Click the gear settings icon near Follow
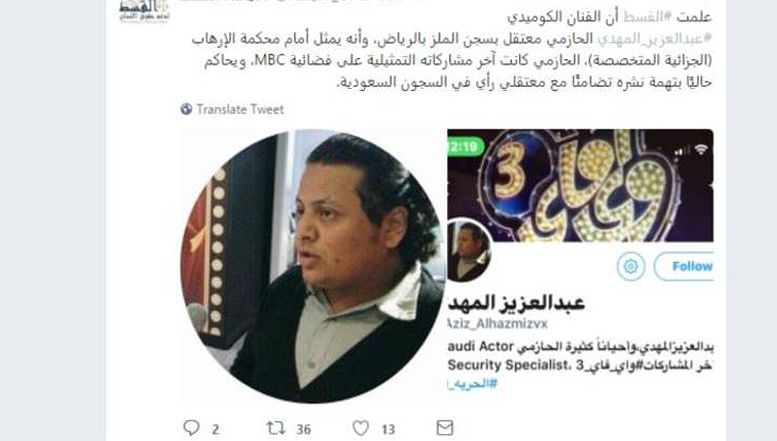Screen dimensions: 777x441 pyautogui.click(x=631, y=267)
